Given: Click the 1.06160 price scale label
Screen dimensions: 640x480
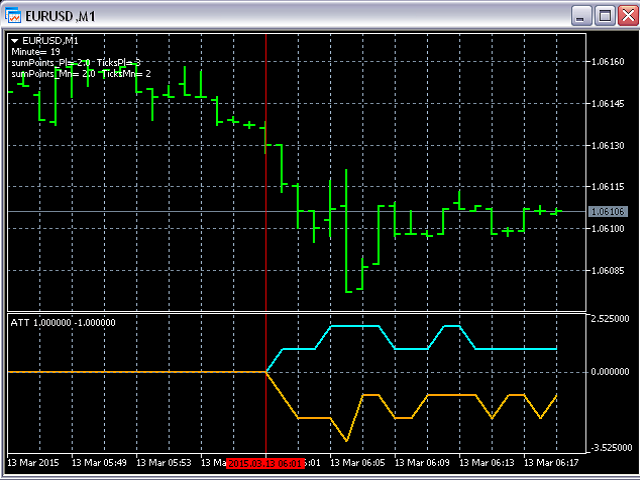Looking at the screenshot, I should 608,62.
